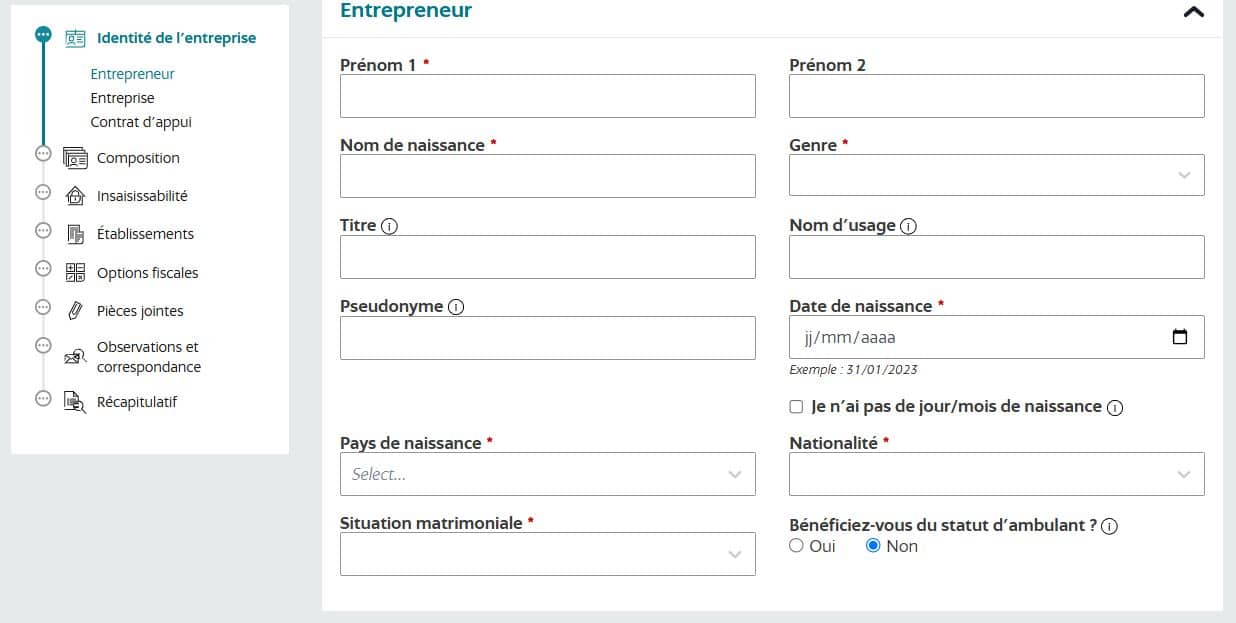Viewport: 1236px width, 623px height.
Task: Go to the Entreprise section in sidebar
Action: tap(122, 97)
